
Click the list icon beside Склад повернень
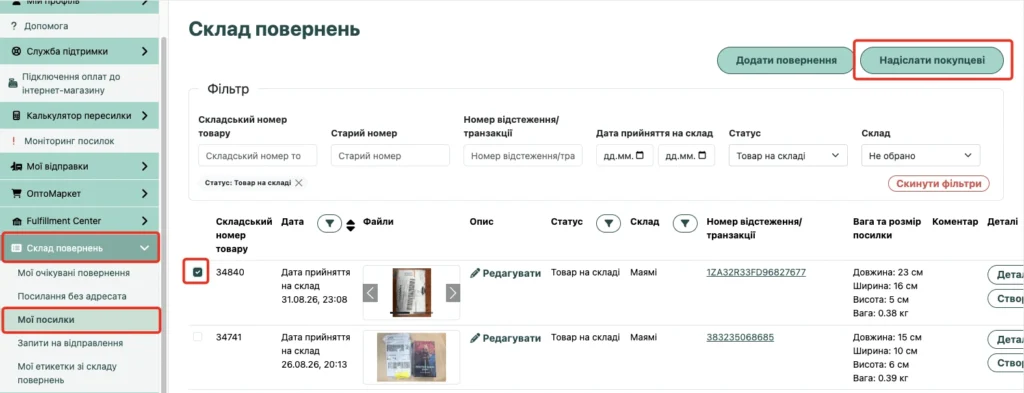(x=16, y=248)
